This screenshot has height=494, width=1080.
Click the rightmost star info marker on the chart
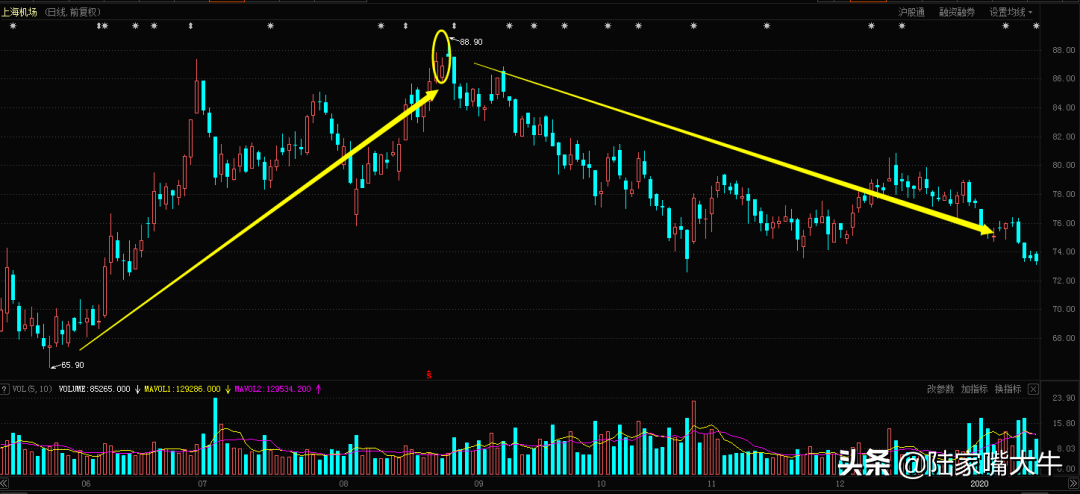(1037, 26)
